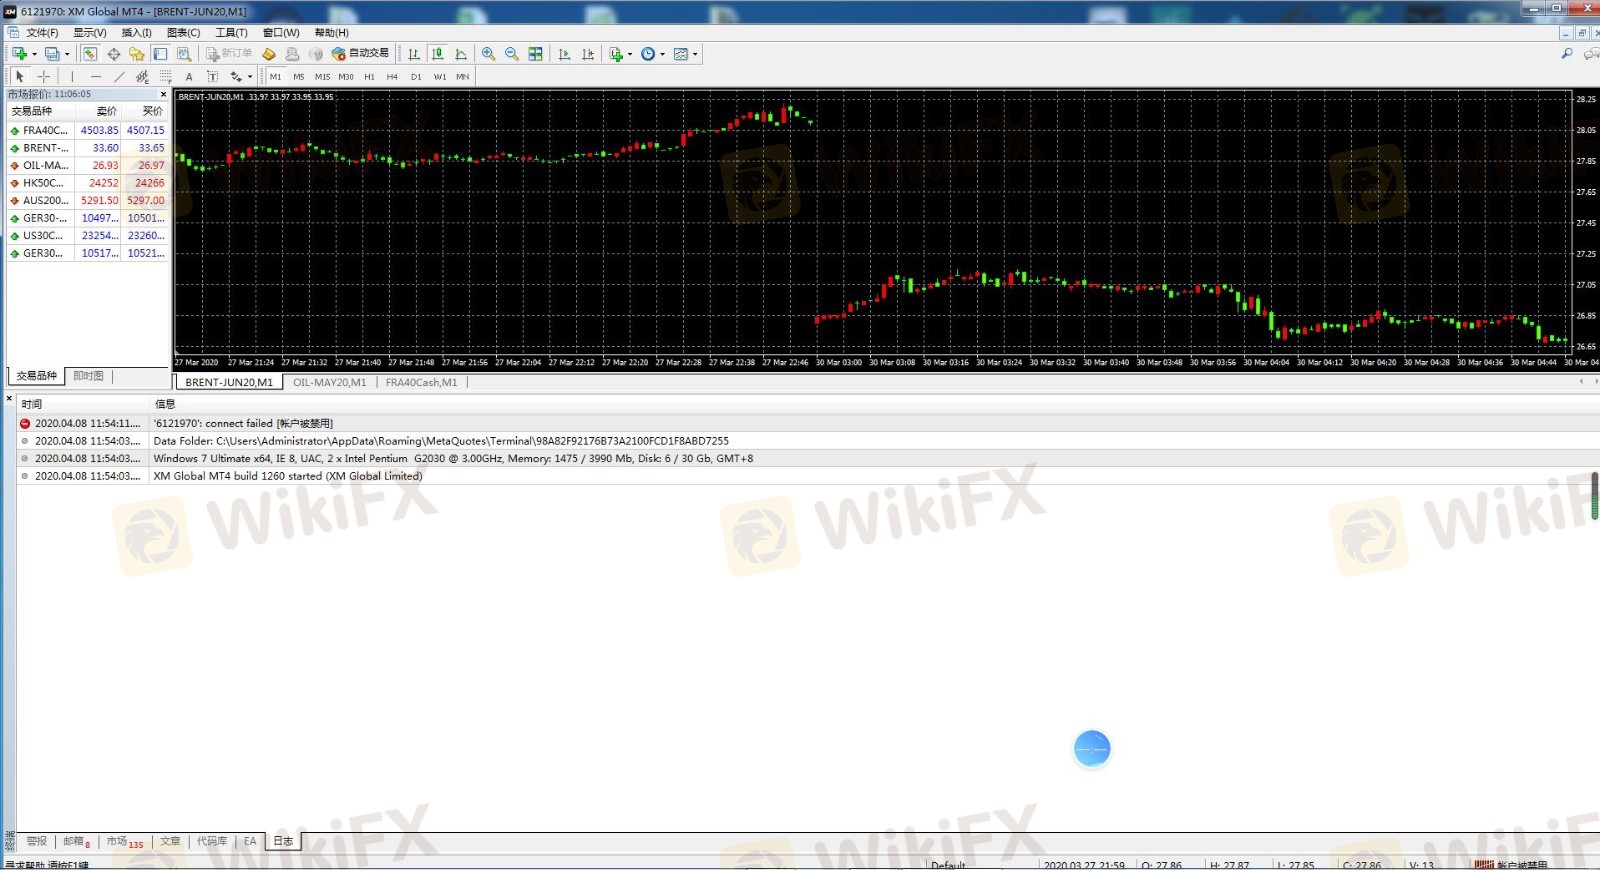Switch to OIL-MAY20,M1 chart tab
Image resolution: width=1600 pixels, height=870 pixels.
click(x=329, y=382)
